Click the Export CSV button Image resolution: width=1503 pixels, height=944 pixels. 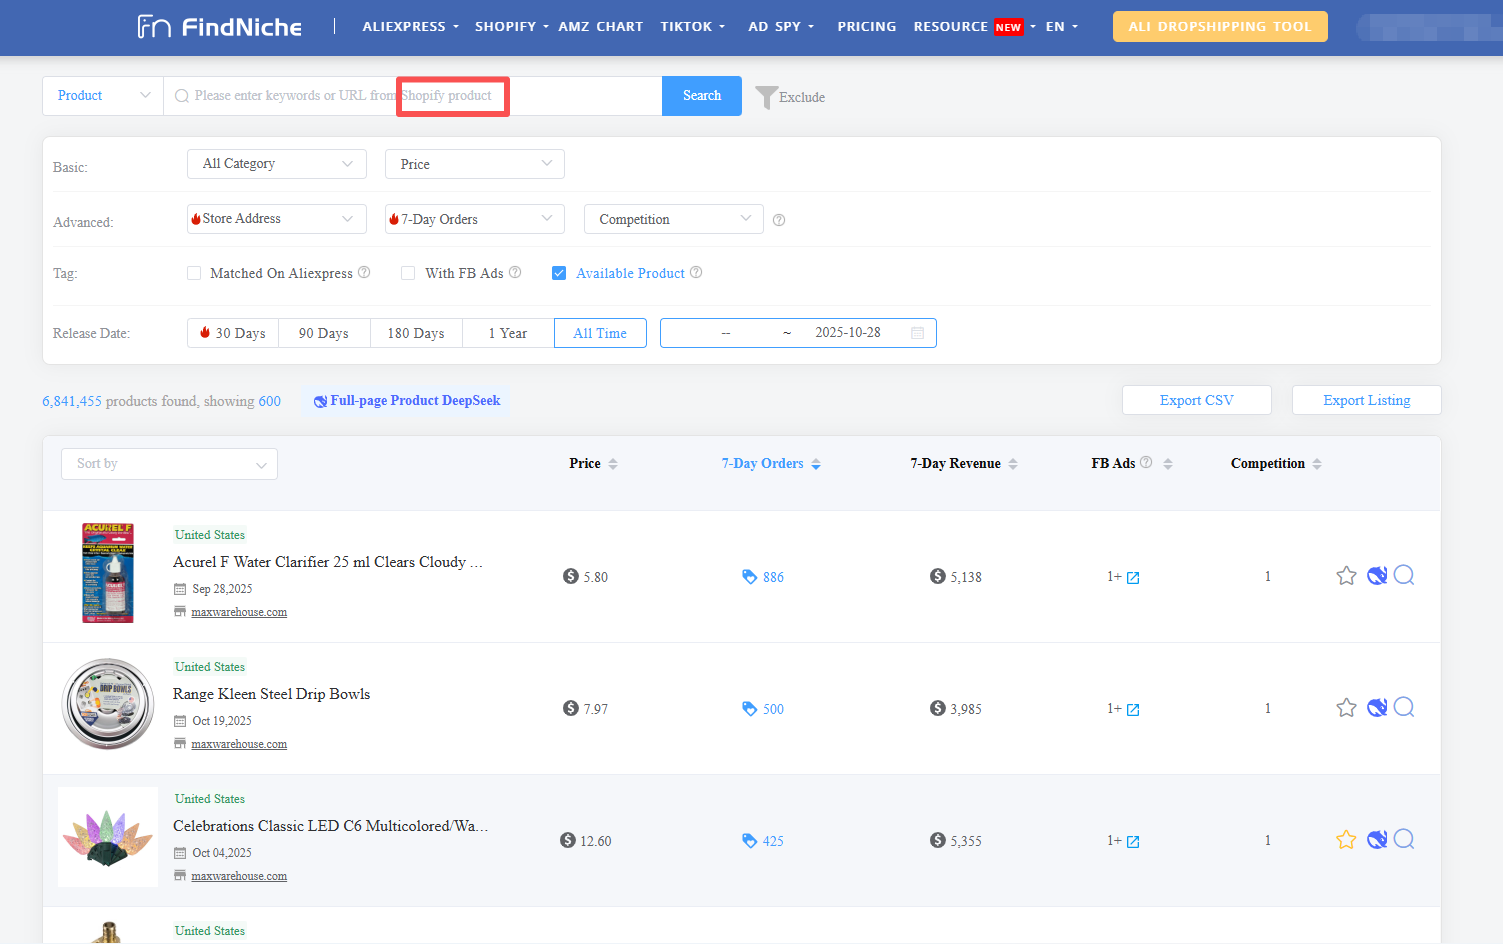point(1196,400)
